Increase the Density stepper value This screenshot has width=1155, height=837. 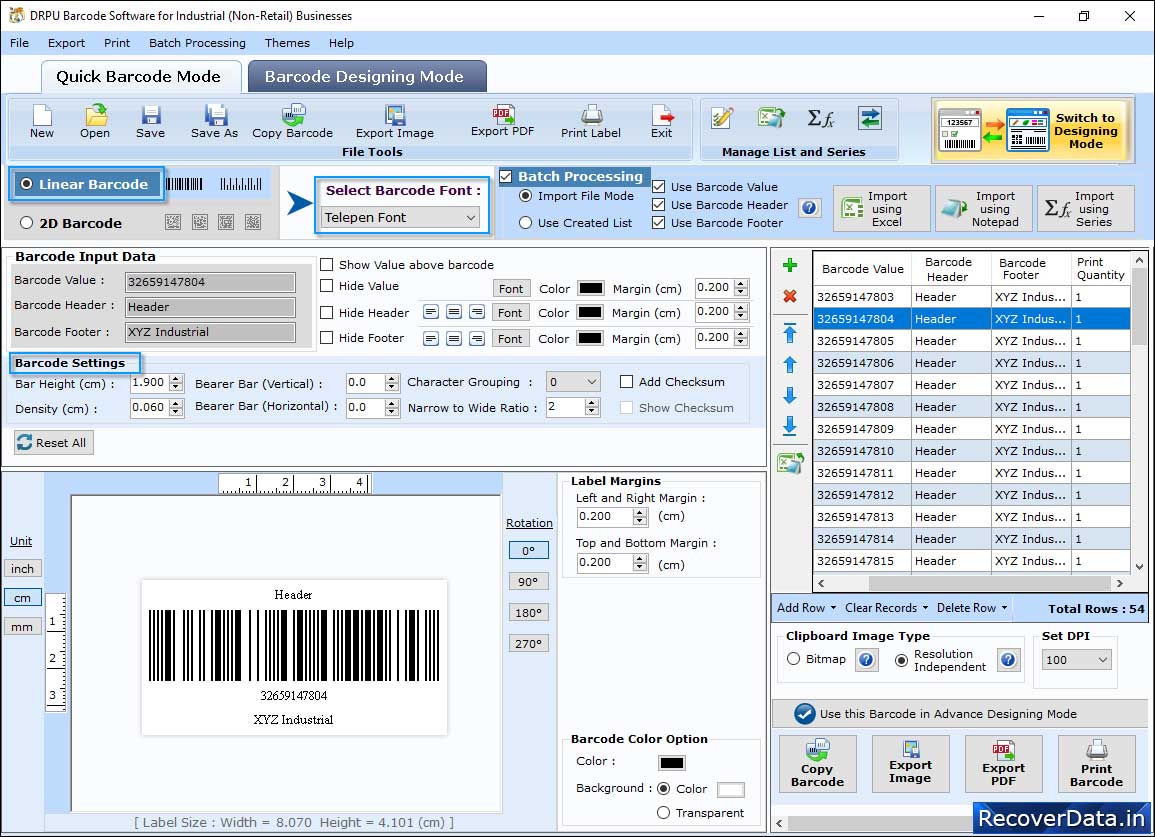(x=175, y=404)
